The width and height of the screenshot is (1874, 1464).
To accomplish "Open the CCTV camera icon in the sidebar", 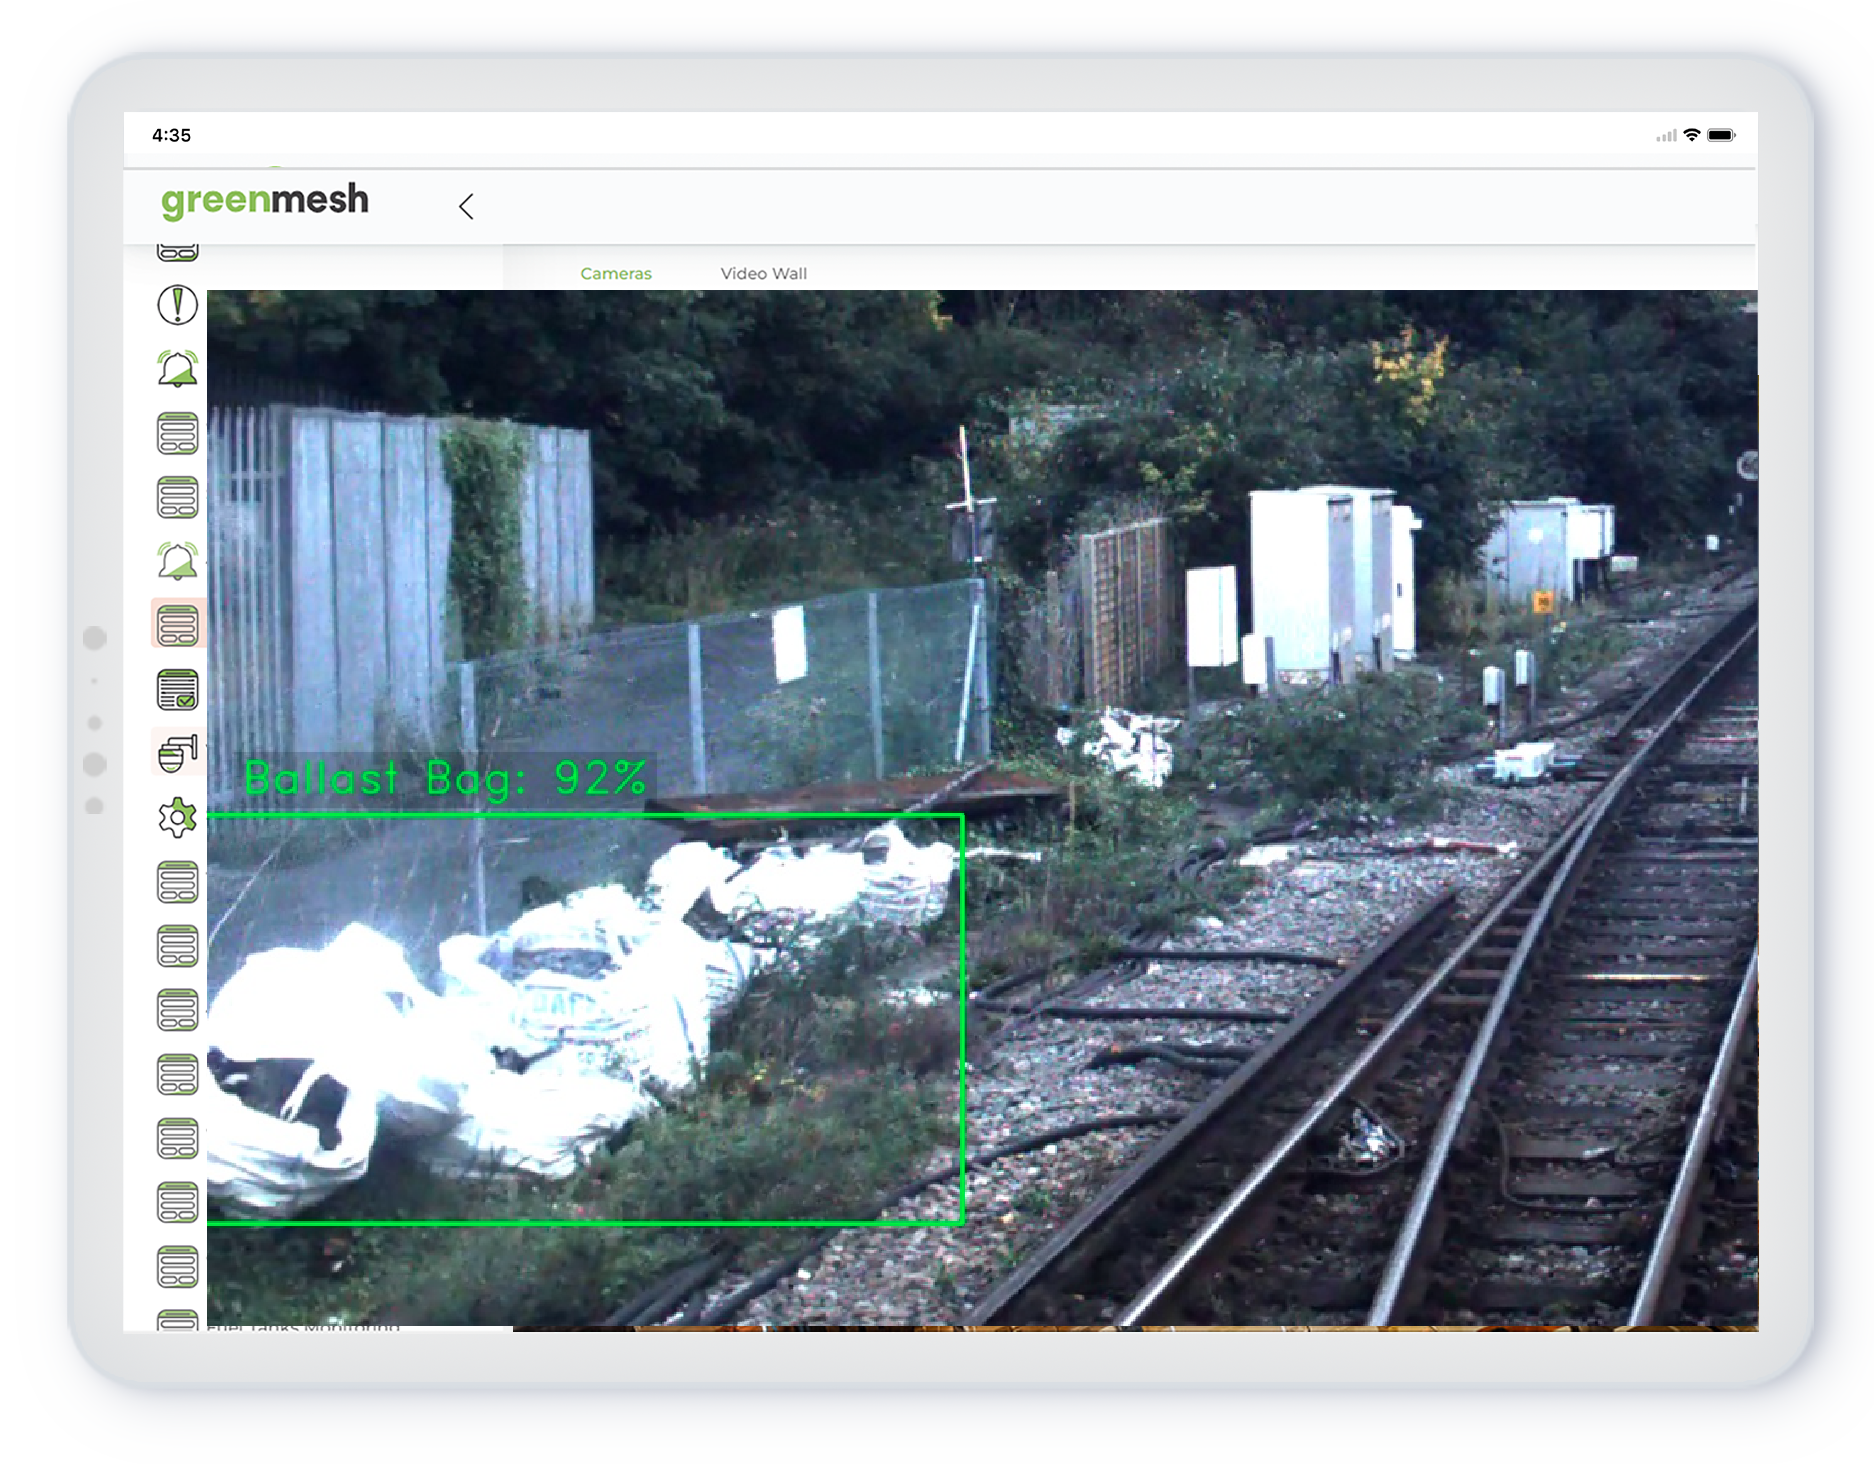I will pos(177,752).
